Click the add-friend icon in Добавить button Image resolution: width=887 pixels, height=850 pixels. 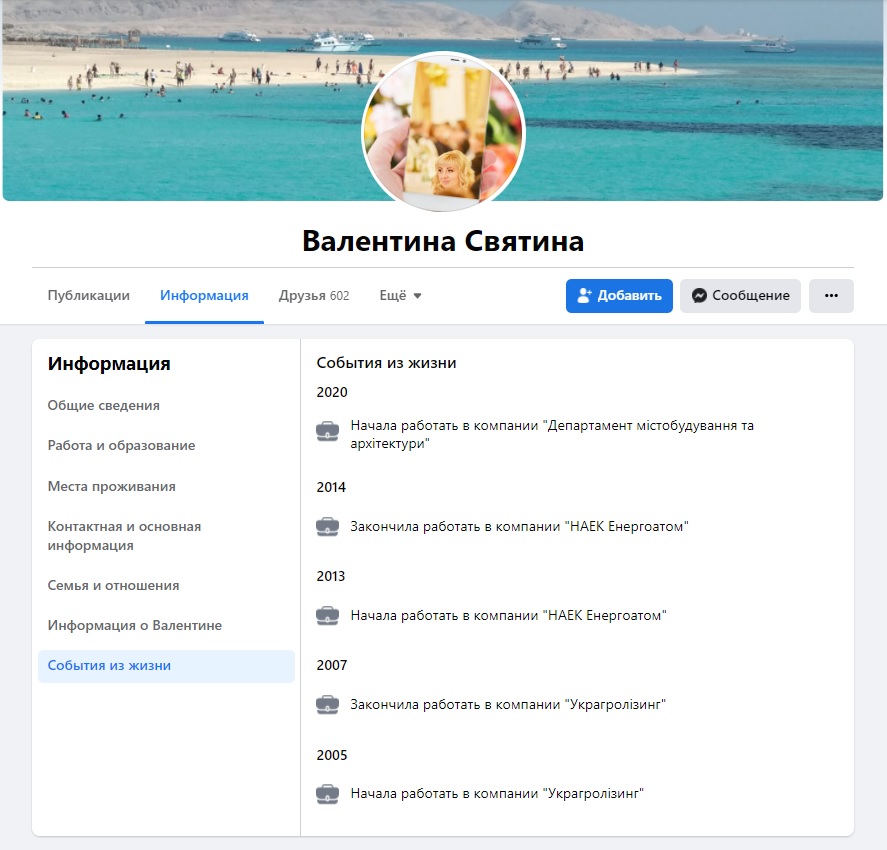coord(584,296)
